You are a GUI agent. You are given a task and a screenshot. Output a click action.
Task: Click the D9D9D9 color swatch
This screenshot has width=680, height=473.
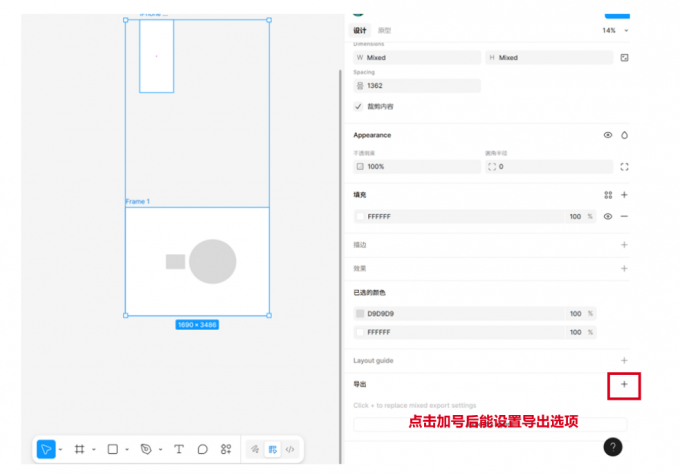[x=360, y=313]
